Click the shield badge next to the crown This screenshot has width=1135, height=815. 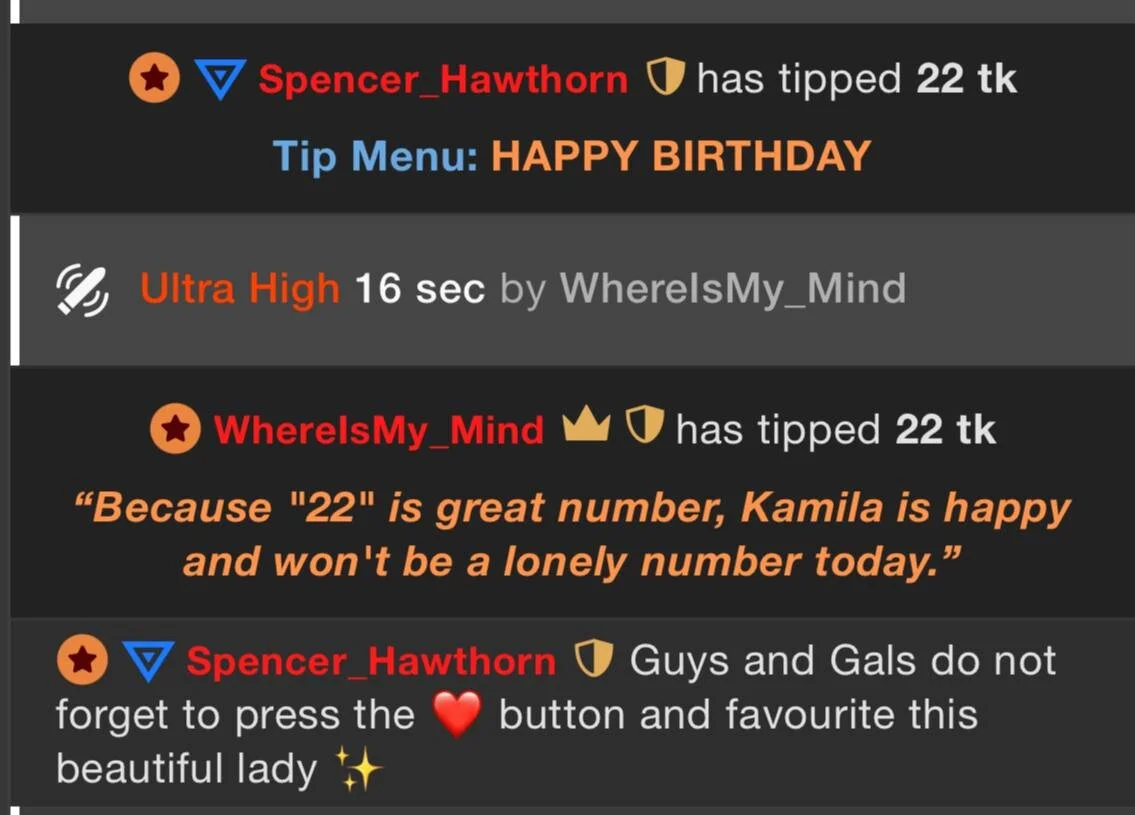(x=644, y=424)
